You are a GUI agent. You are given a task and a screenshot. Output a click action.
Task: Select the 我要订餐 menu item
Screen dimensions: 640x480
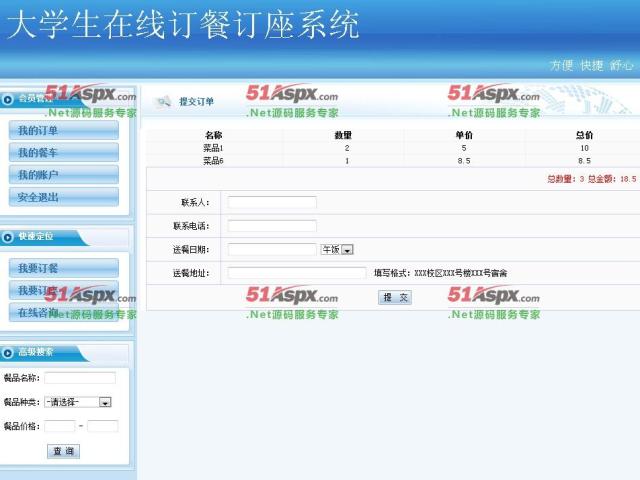pos(64,268)
